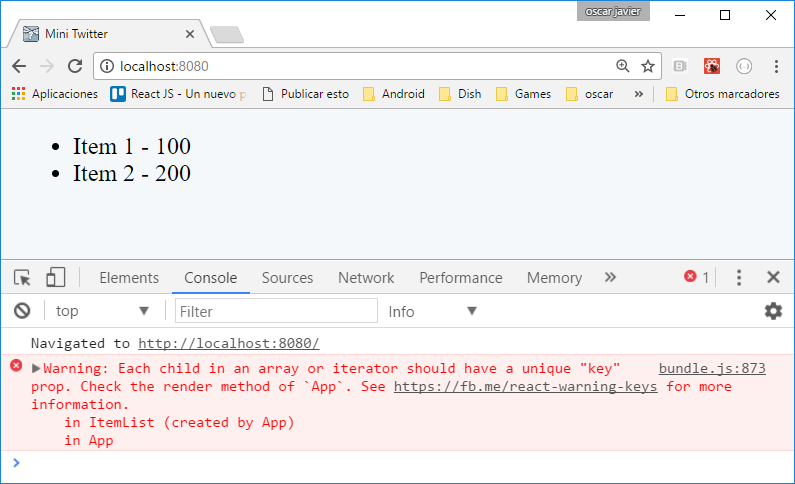View site information icon in address bar
The width and height of the screenshot is (795, 484).
(x=106, y=66)
